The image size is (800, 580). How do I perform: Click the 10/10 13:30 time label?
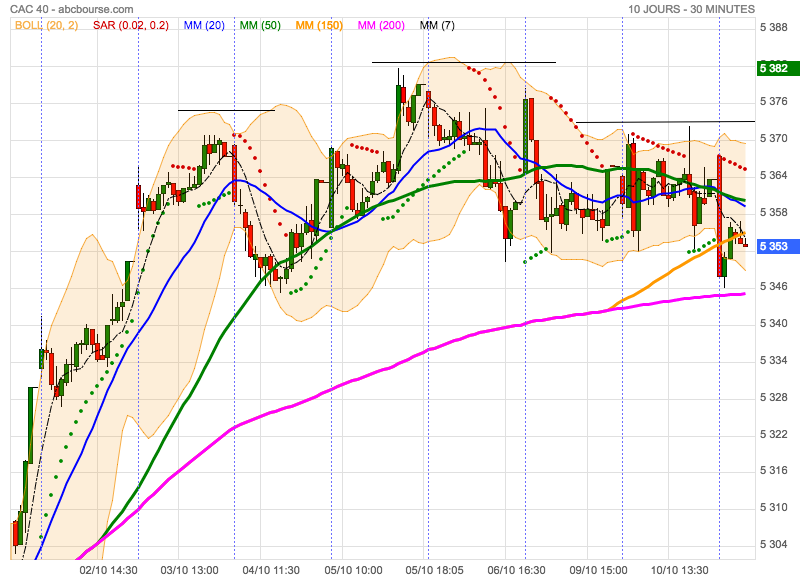click(x=680, y=570)
